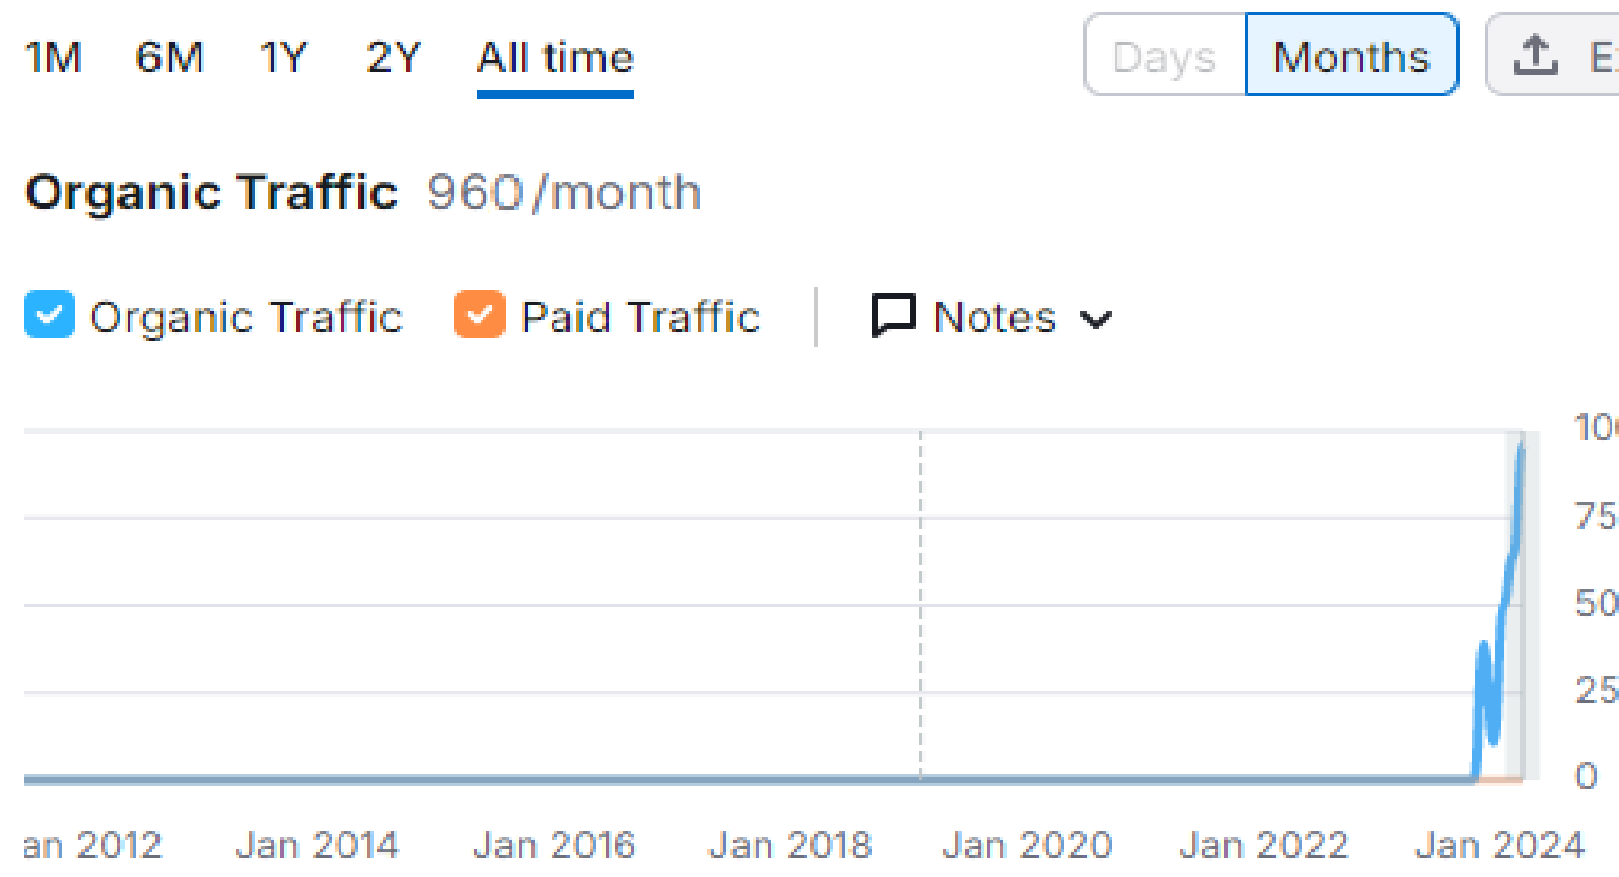Uncheck the Paid Traffic checkbox
This screenshot has height=877, width=1619.
coord(479,315)
